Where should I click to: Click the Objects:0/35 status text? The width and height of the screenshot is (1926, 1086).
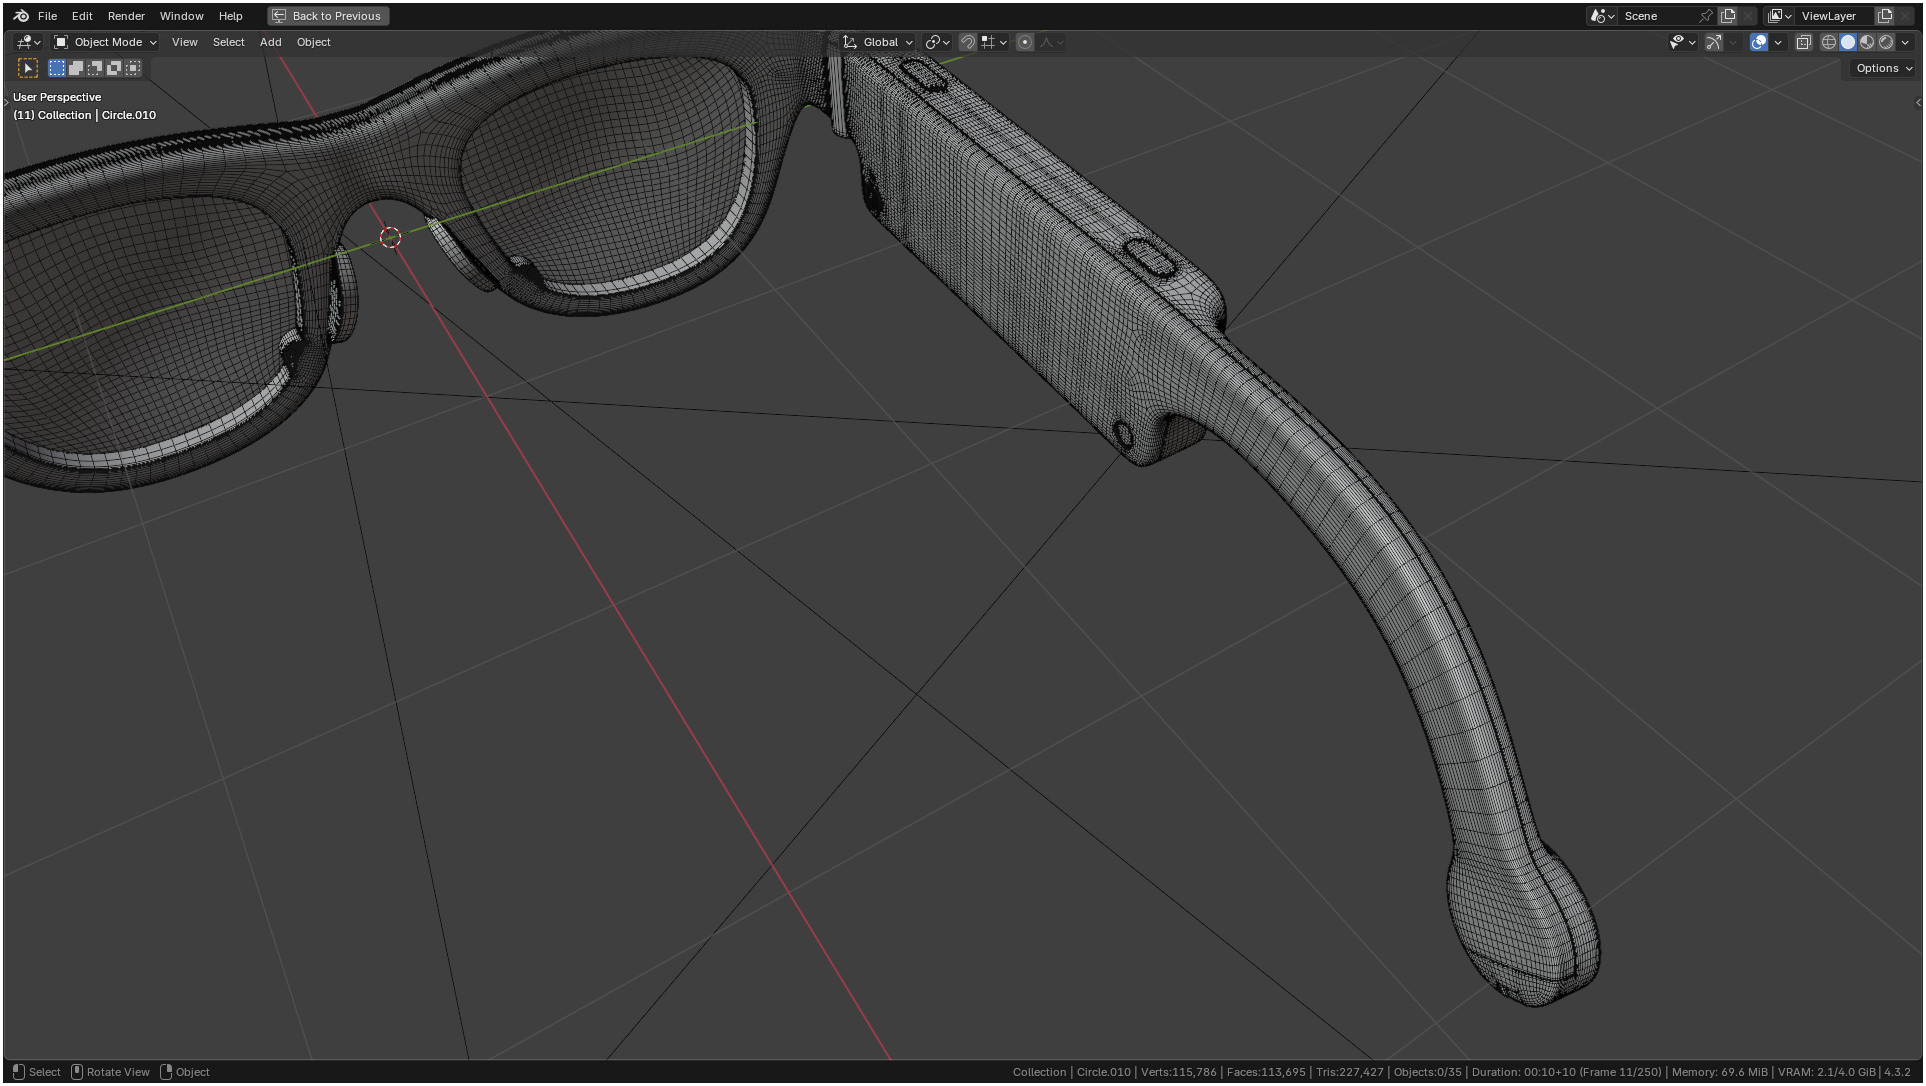click(1428, 1072)
